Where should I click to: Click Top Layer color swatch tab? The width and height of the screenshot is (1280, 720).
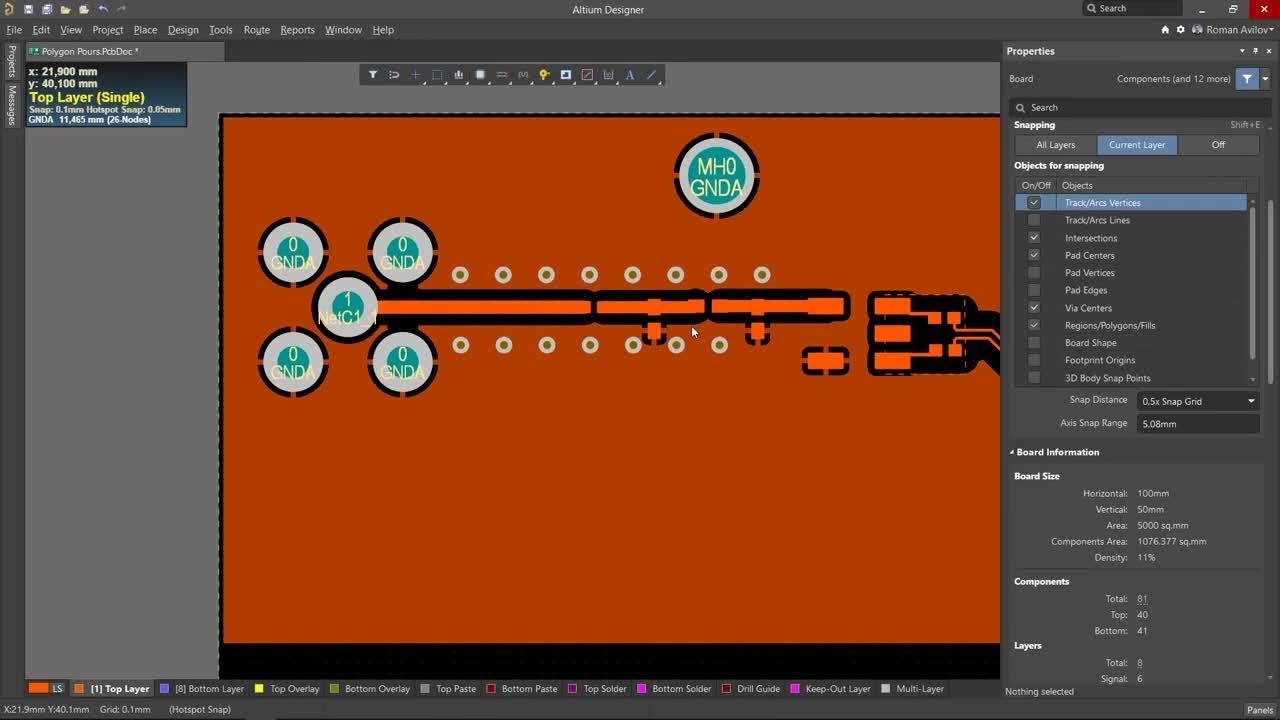click(x=79, y=689)
